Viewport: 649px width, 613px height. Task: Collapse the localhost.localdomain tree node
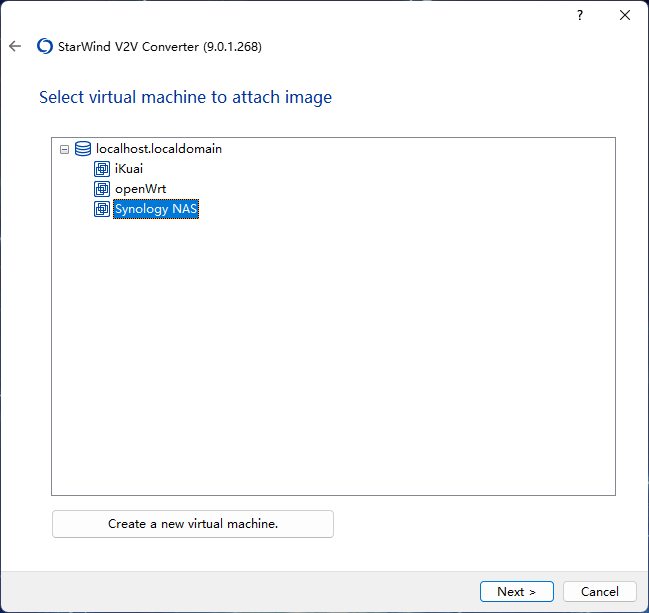(64, 149)
